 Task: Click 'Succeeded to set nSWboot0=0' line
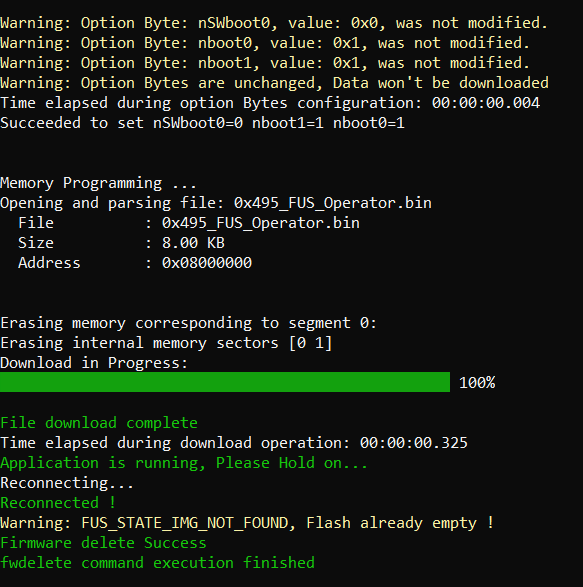202,123
